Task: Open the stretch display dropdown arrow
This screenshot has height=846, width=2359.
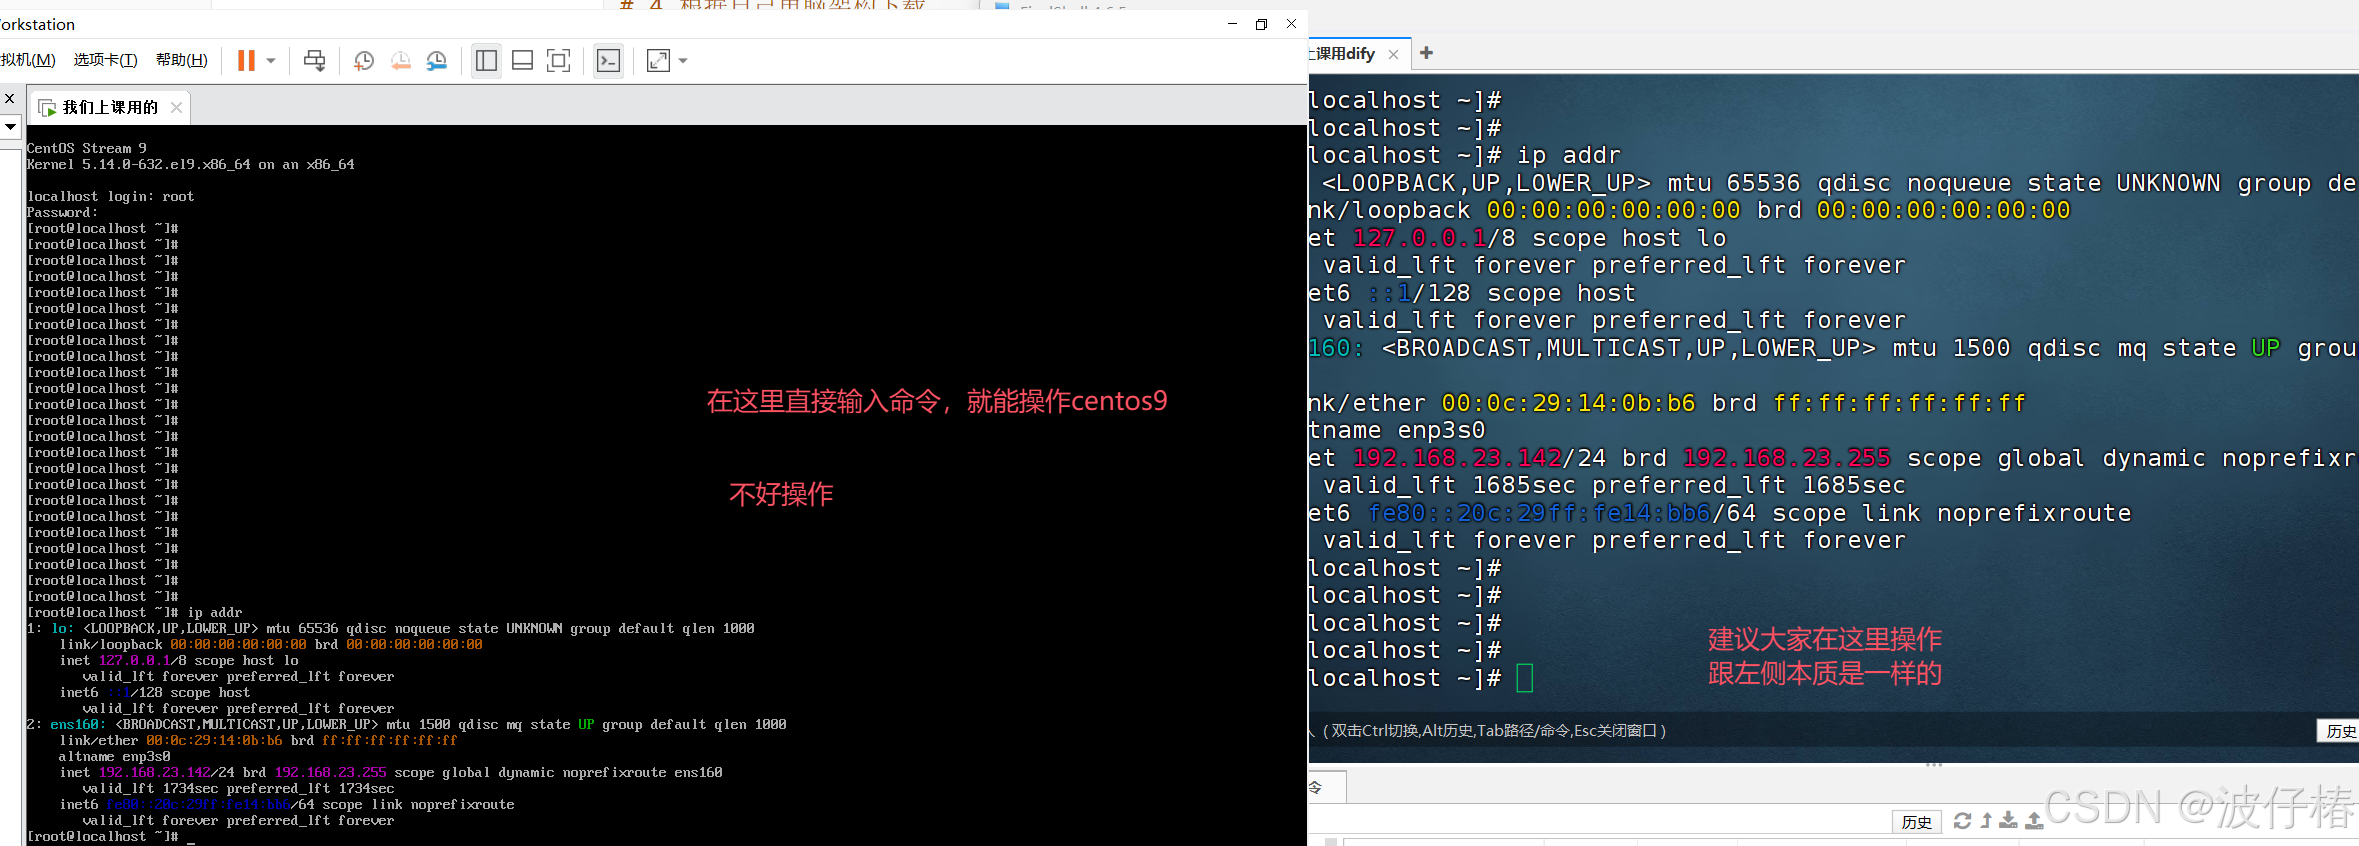Action: [683, 61]
